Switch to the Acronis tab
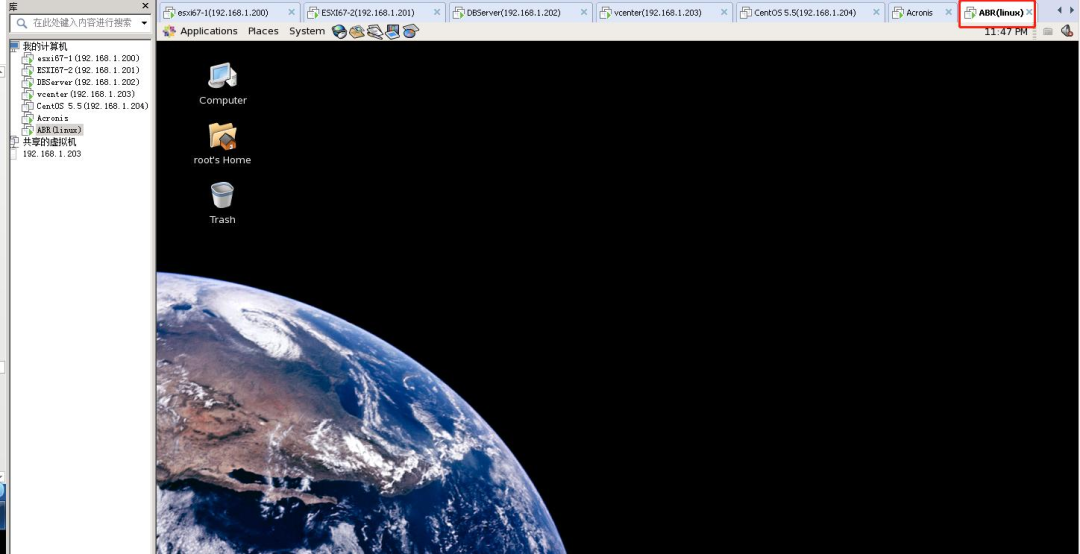Screen dimensions: 1080x554 click(922, 12)
